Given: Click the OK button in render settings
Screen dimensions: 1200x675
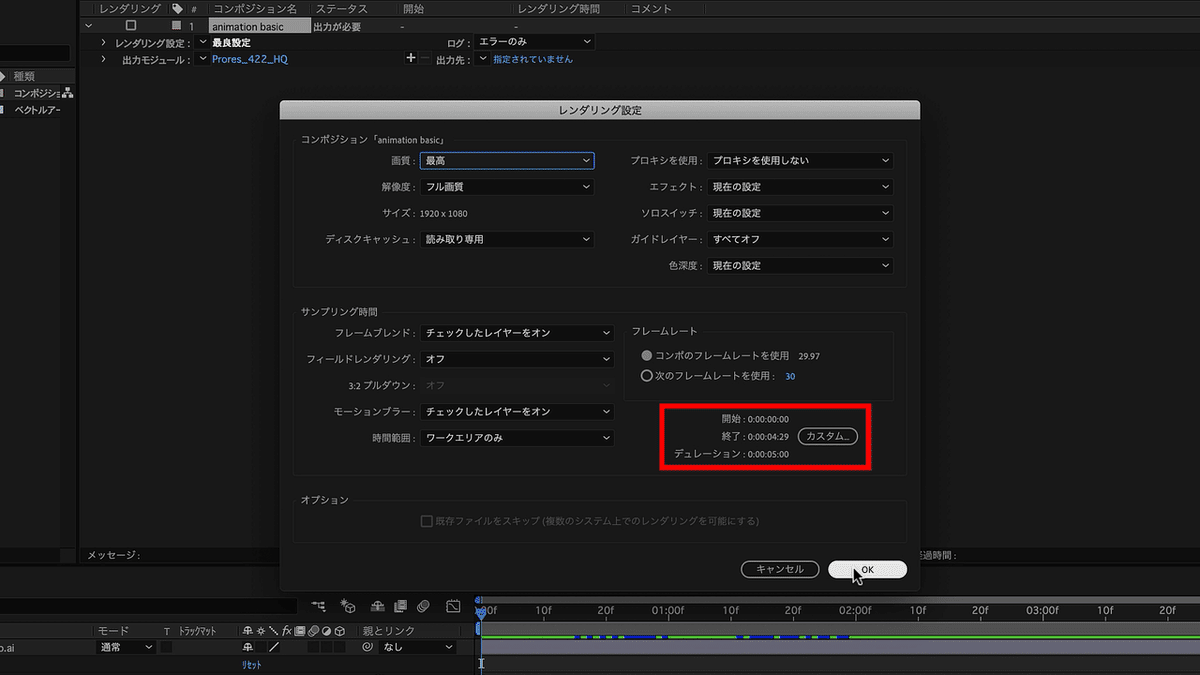Looking at the screenshot, I should [867, 569].
